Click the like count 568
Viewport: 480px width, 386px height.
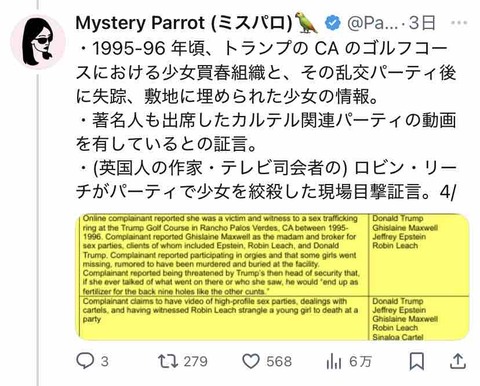pos(279,361)
